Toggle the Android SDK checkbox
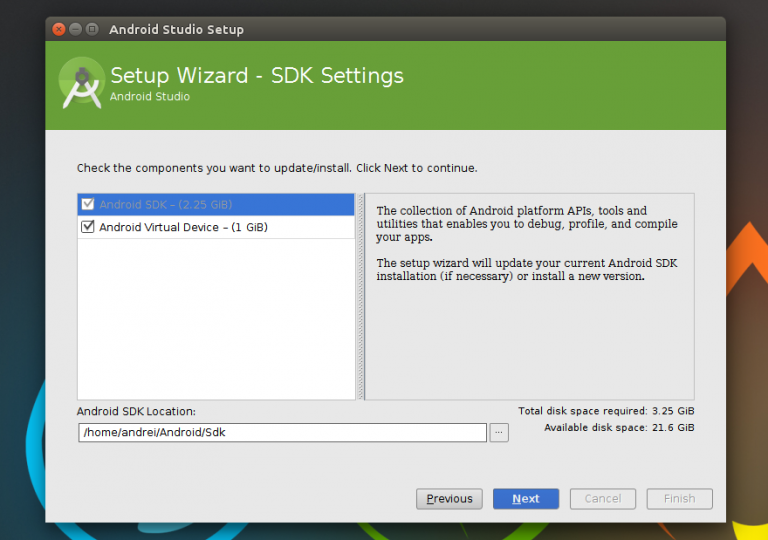 [x=88, y=204]
